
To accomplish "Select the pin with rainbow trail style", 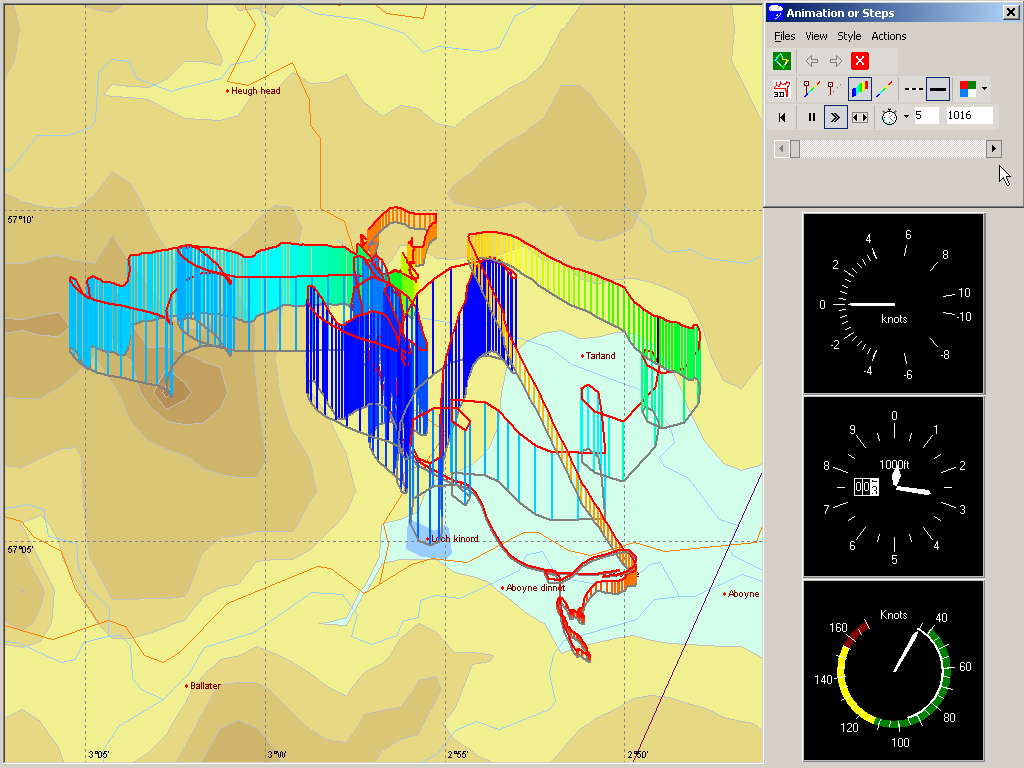I will [x=811, y=89].
